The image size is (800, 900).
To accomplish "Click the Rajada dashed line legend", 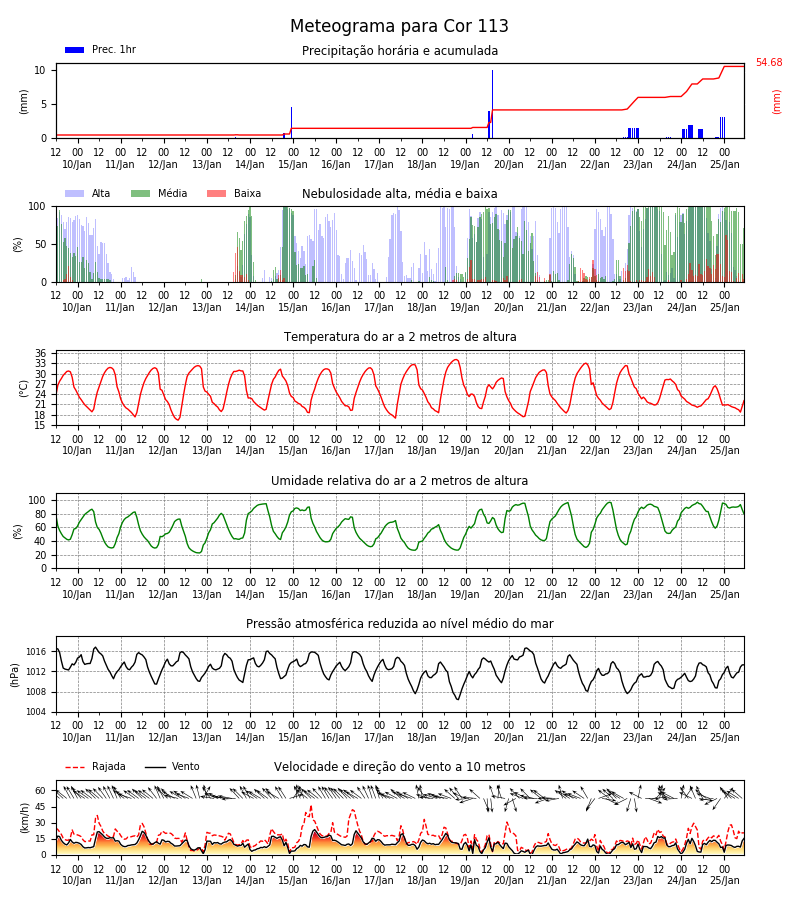I will [x=75, y=767].
